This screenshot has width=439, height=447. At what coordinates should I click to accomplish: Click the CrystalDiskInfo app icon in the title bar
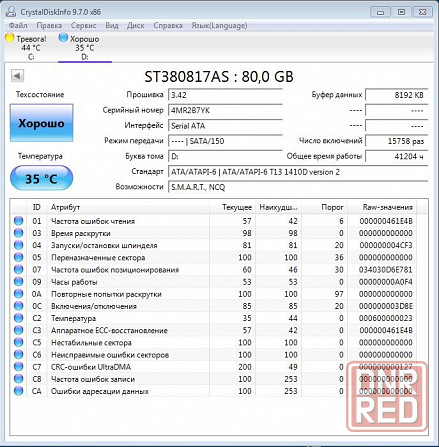11,12
